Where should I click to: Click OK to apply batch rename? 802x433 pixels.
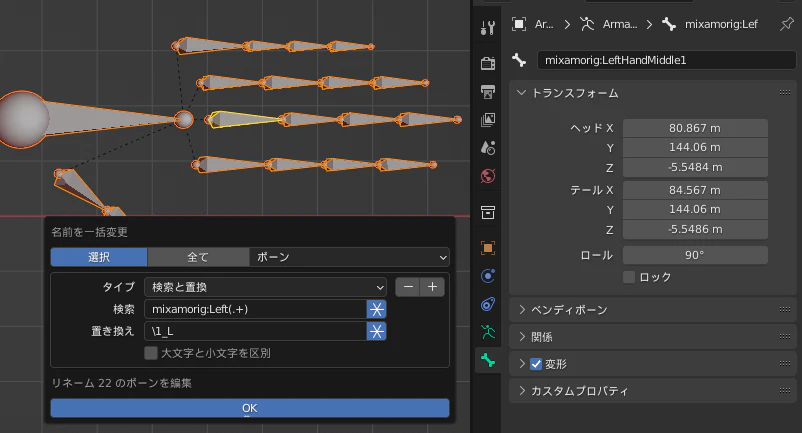pos(250,408)
